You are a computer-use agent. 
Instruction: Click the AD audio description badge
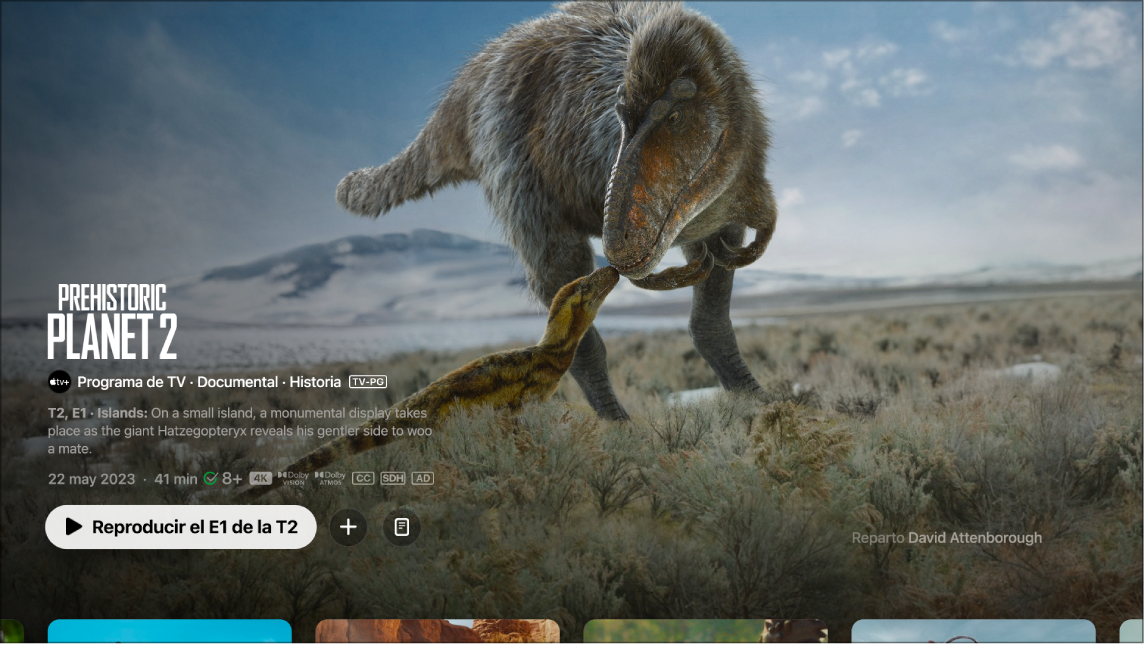(422, 479)
